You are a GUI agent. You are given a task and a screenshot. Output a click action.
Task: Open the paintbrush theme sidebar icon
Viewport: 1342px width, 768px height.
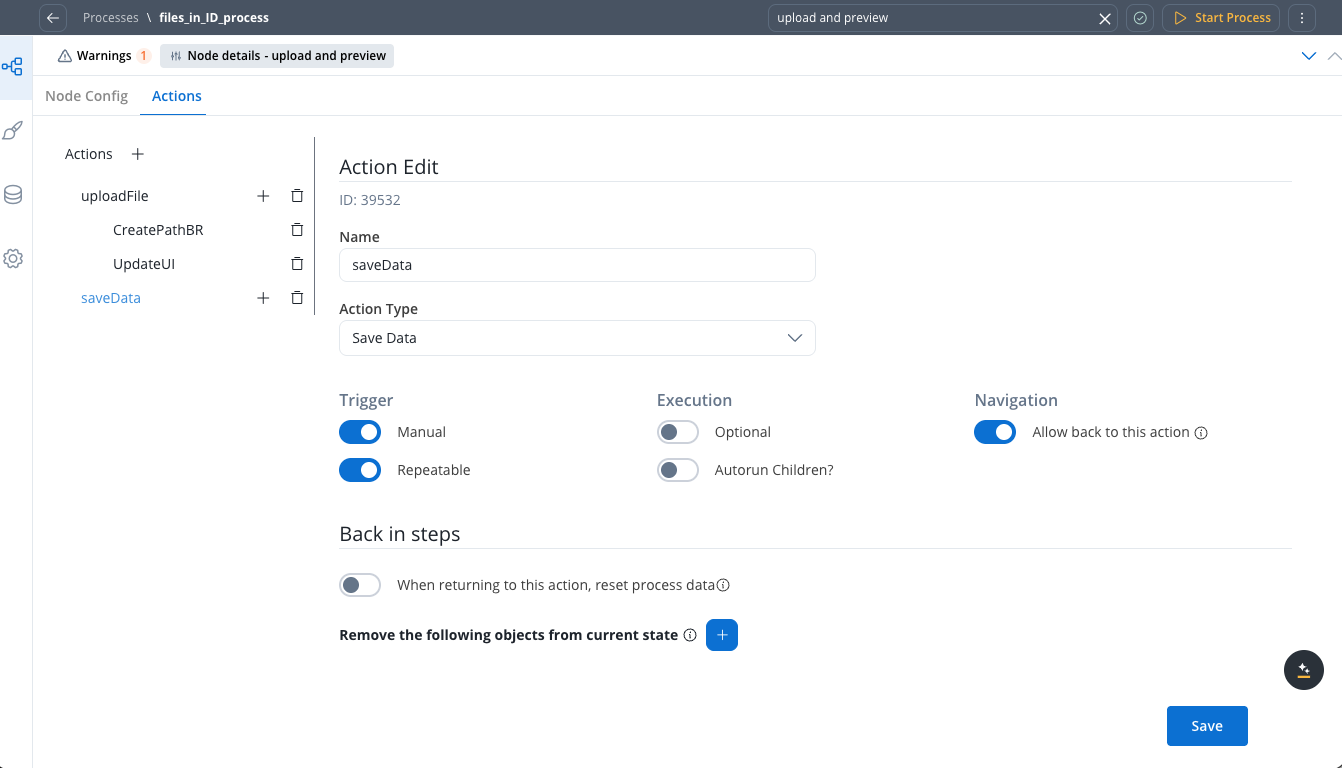(x=13, y=131)
